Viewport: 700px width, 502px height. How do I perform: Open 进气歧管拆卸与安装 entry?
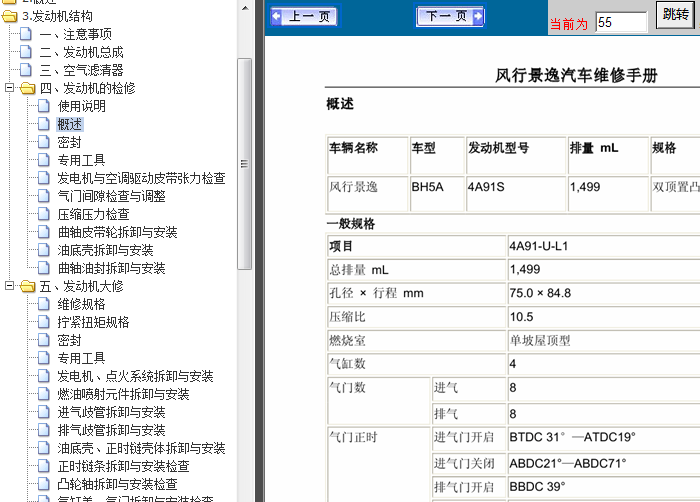pyautogui.click(x=112, y=412)
